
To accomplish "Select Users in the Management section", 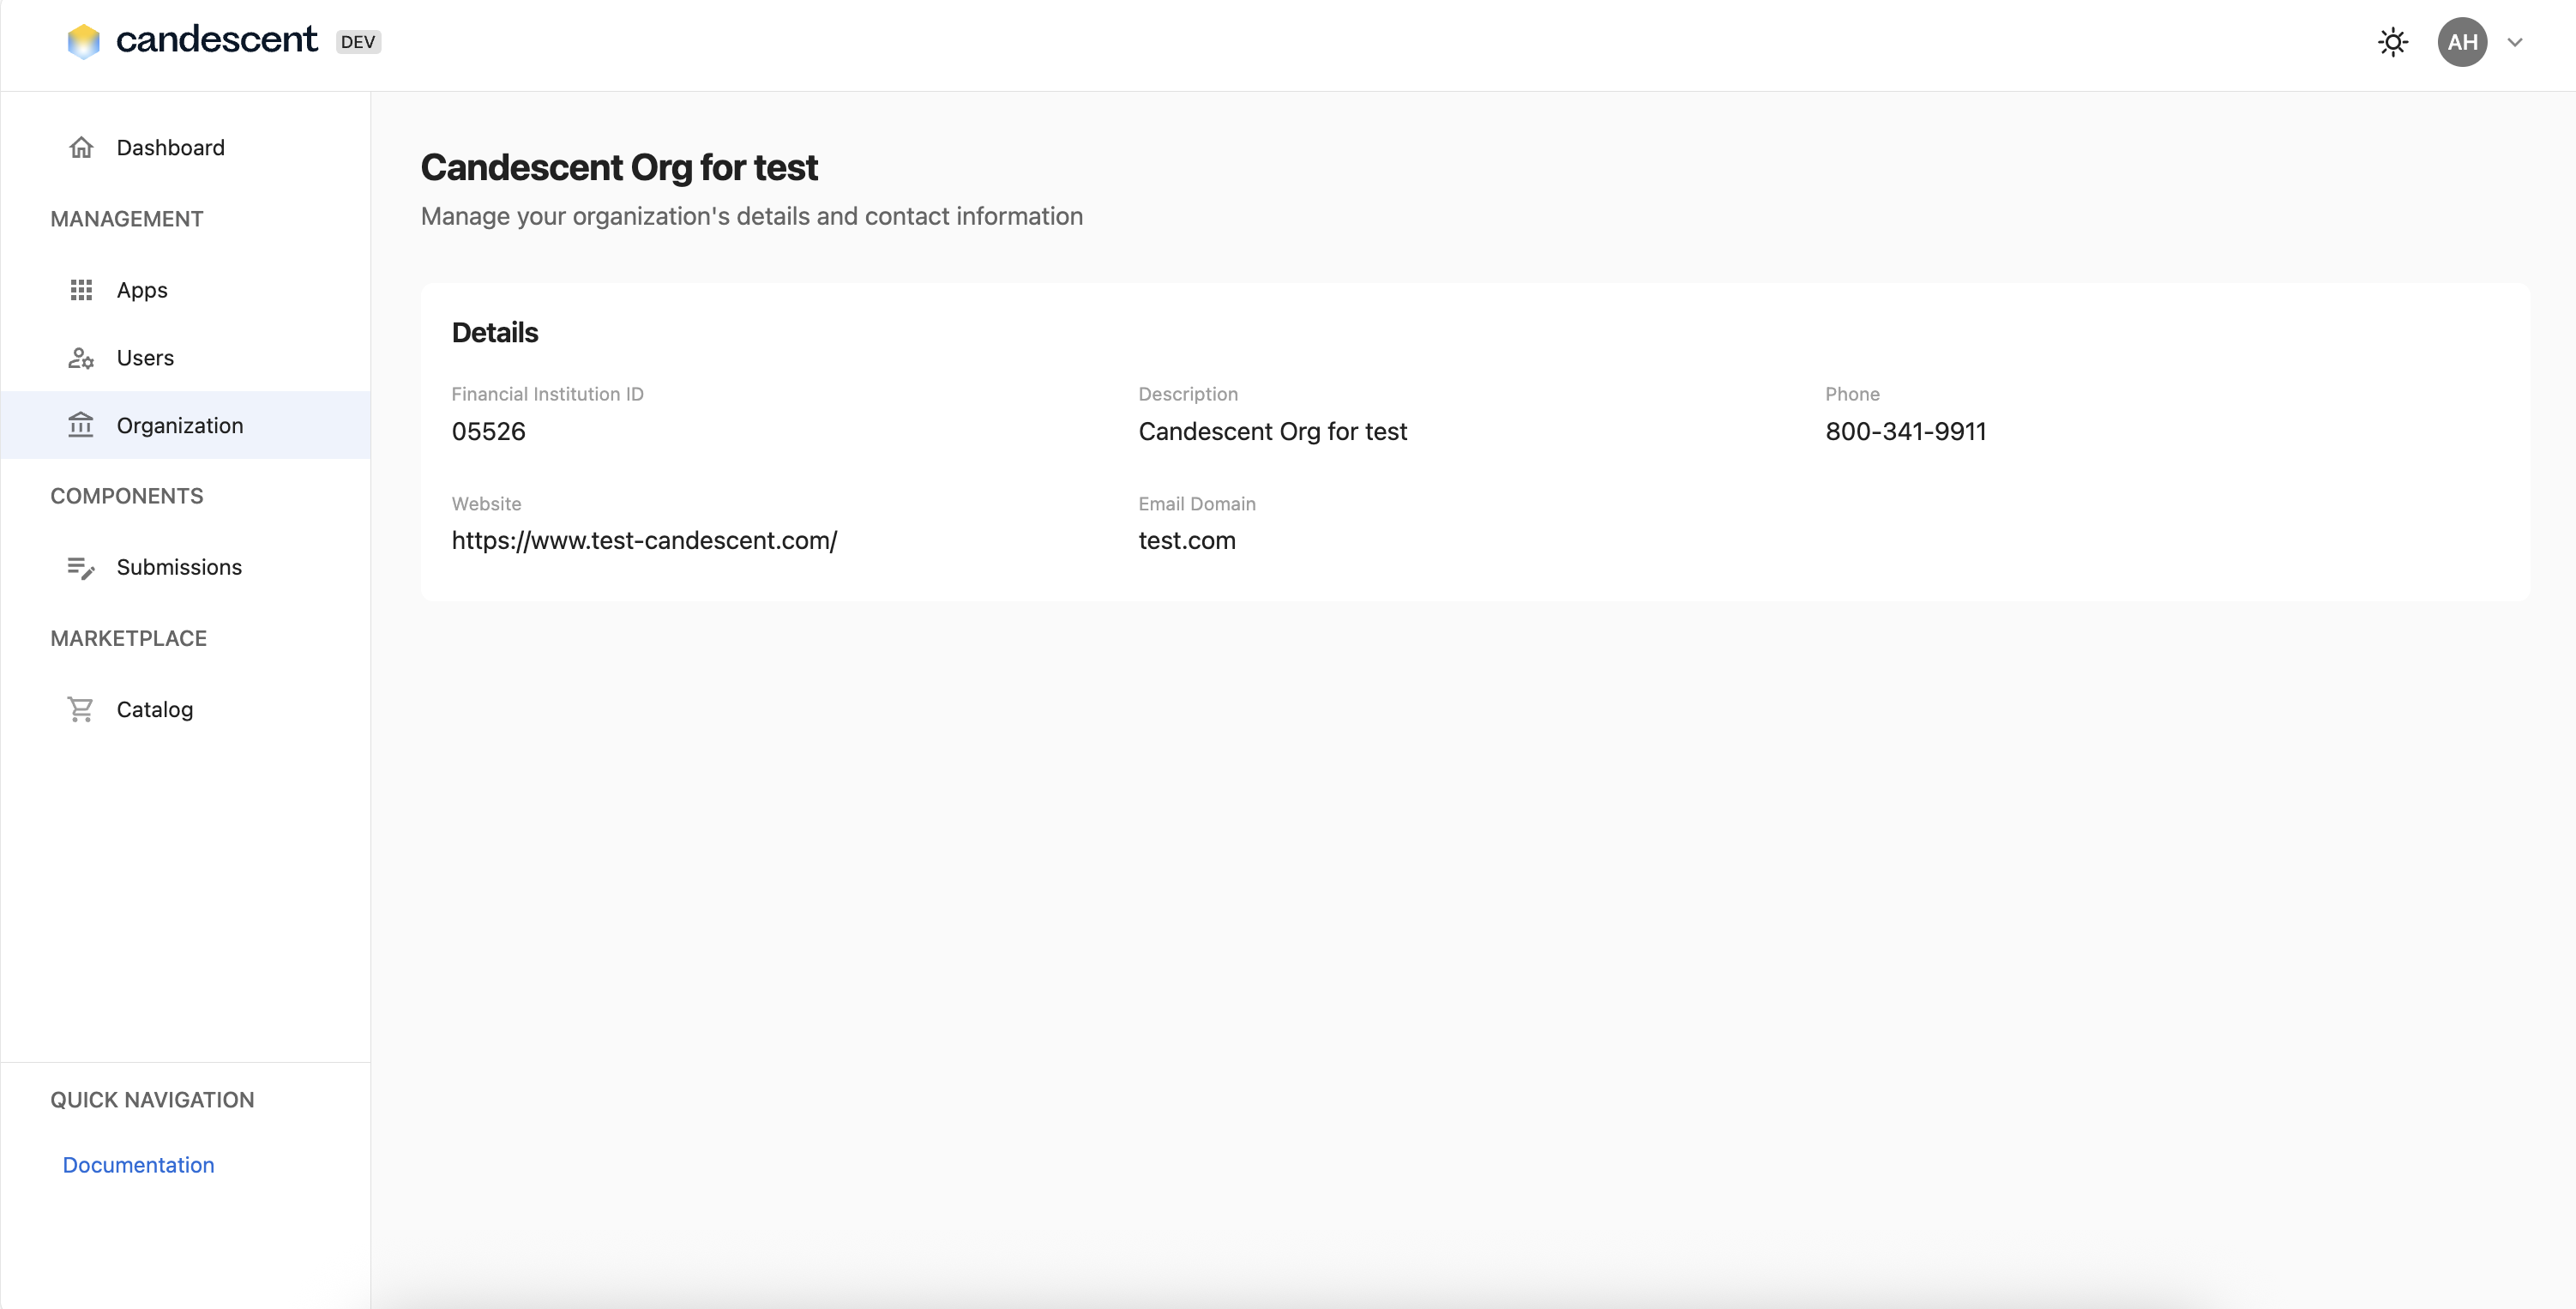I will point(145,357).
